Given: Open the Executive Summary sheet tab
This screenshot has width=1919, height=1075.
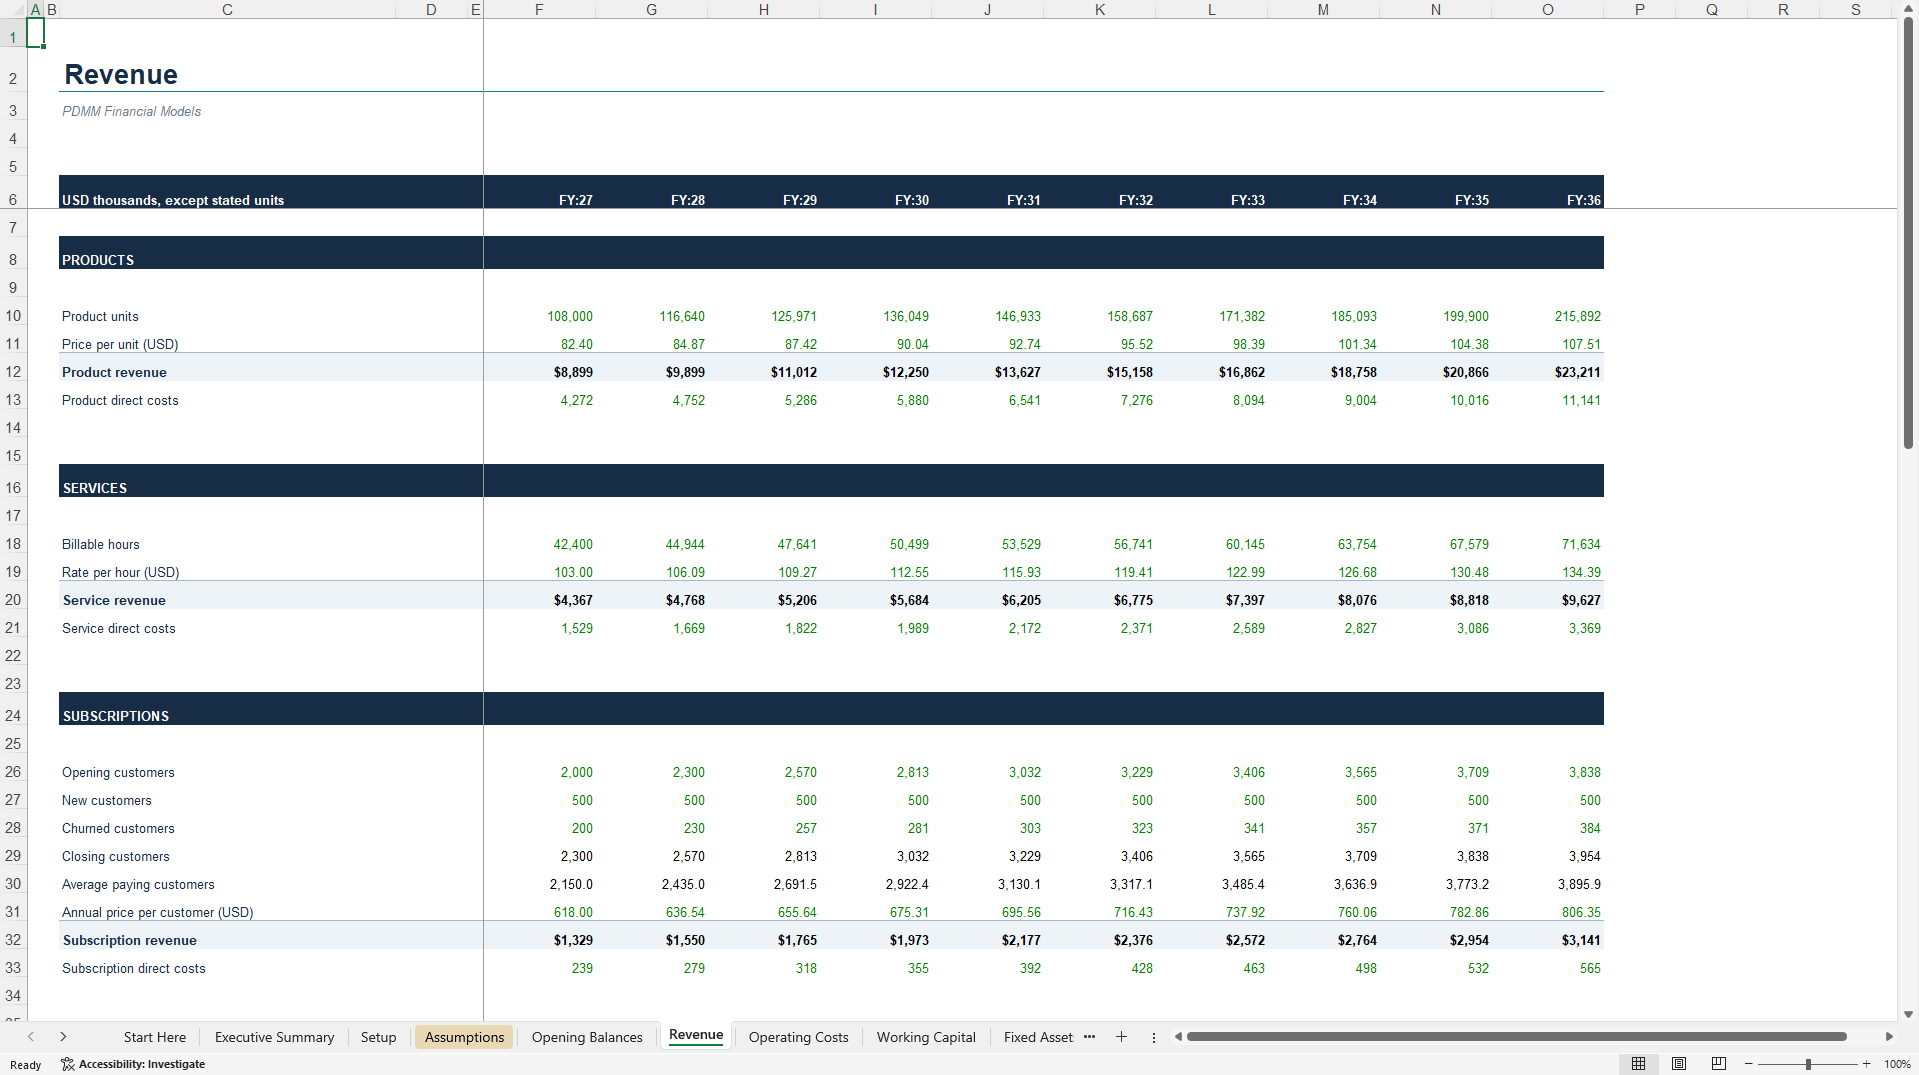Looking at the screenshot, I should pyautogui.click(x=275, y=1037).
